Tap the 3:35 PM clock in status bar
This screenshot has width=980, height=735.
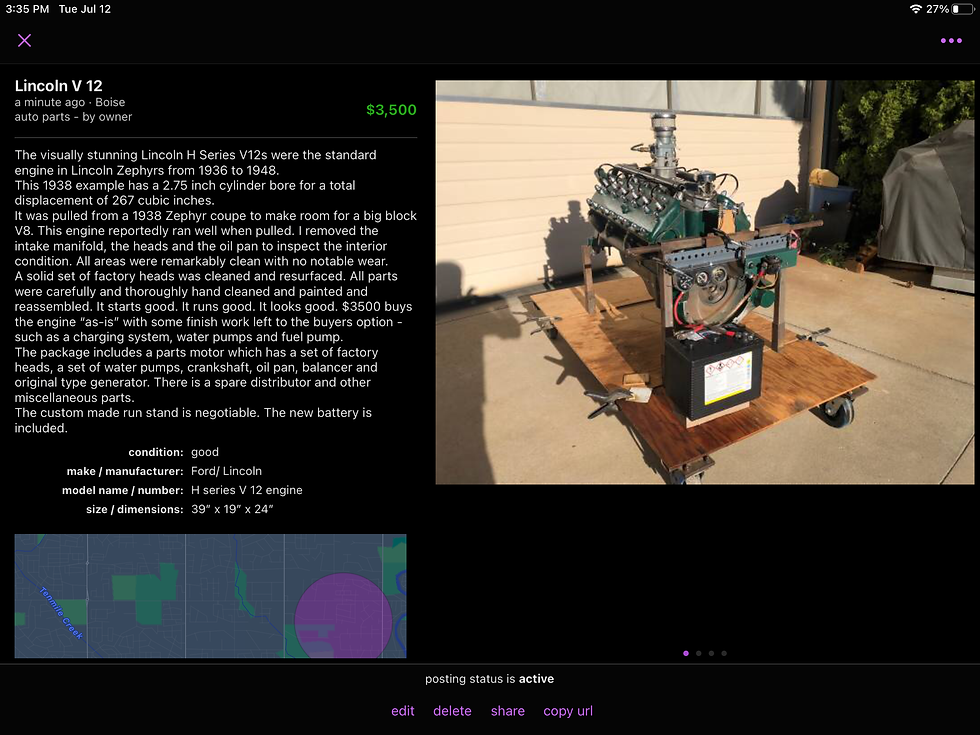tap(28, 9)
